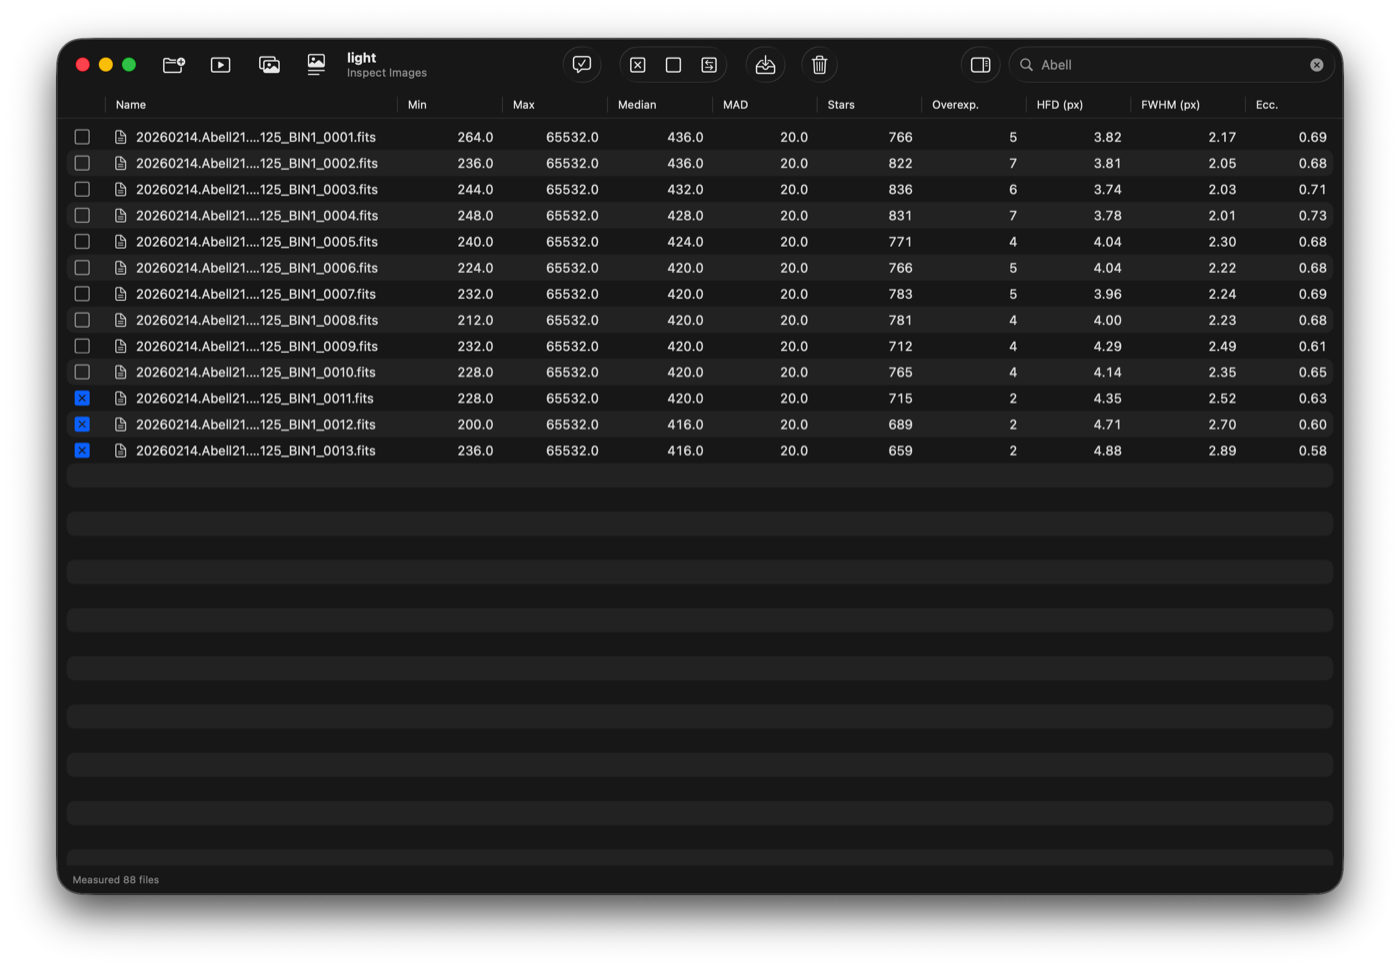Select file name BIN1_0010.fits

(x=256, y=372)
